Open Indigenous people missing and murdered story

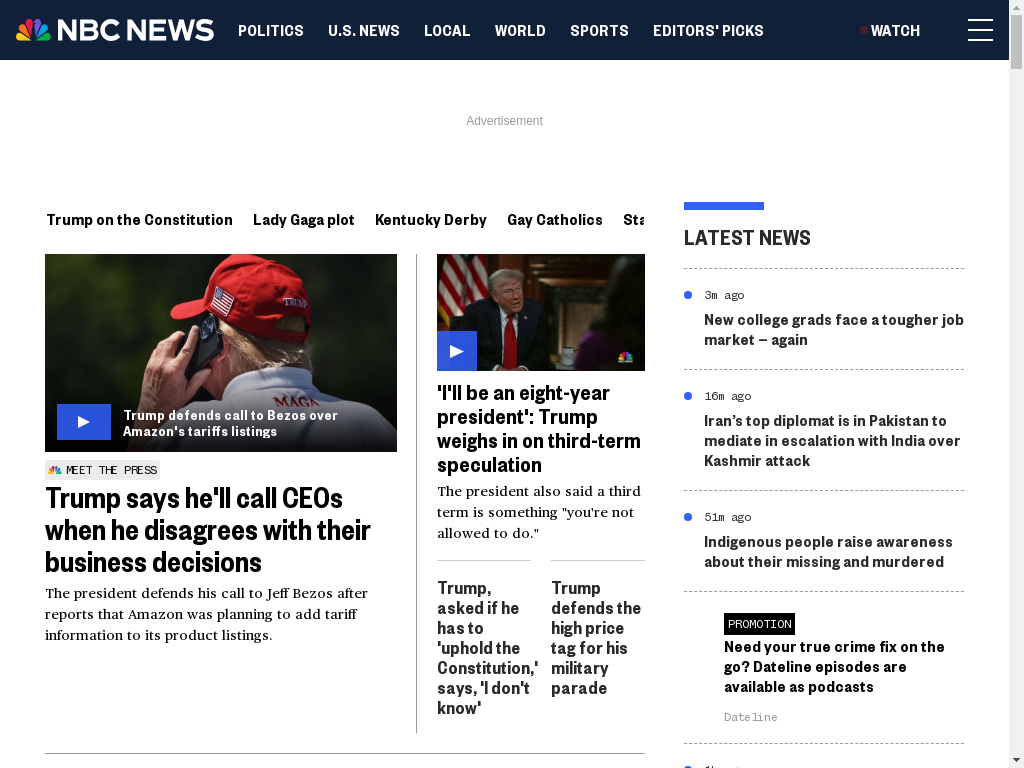(828, 552)
